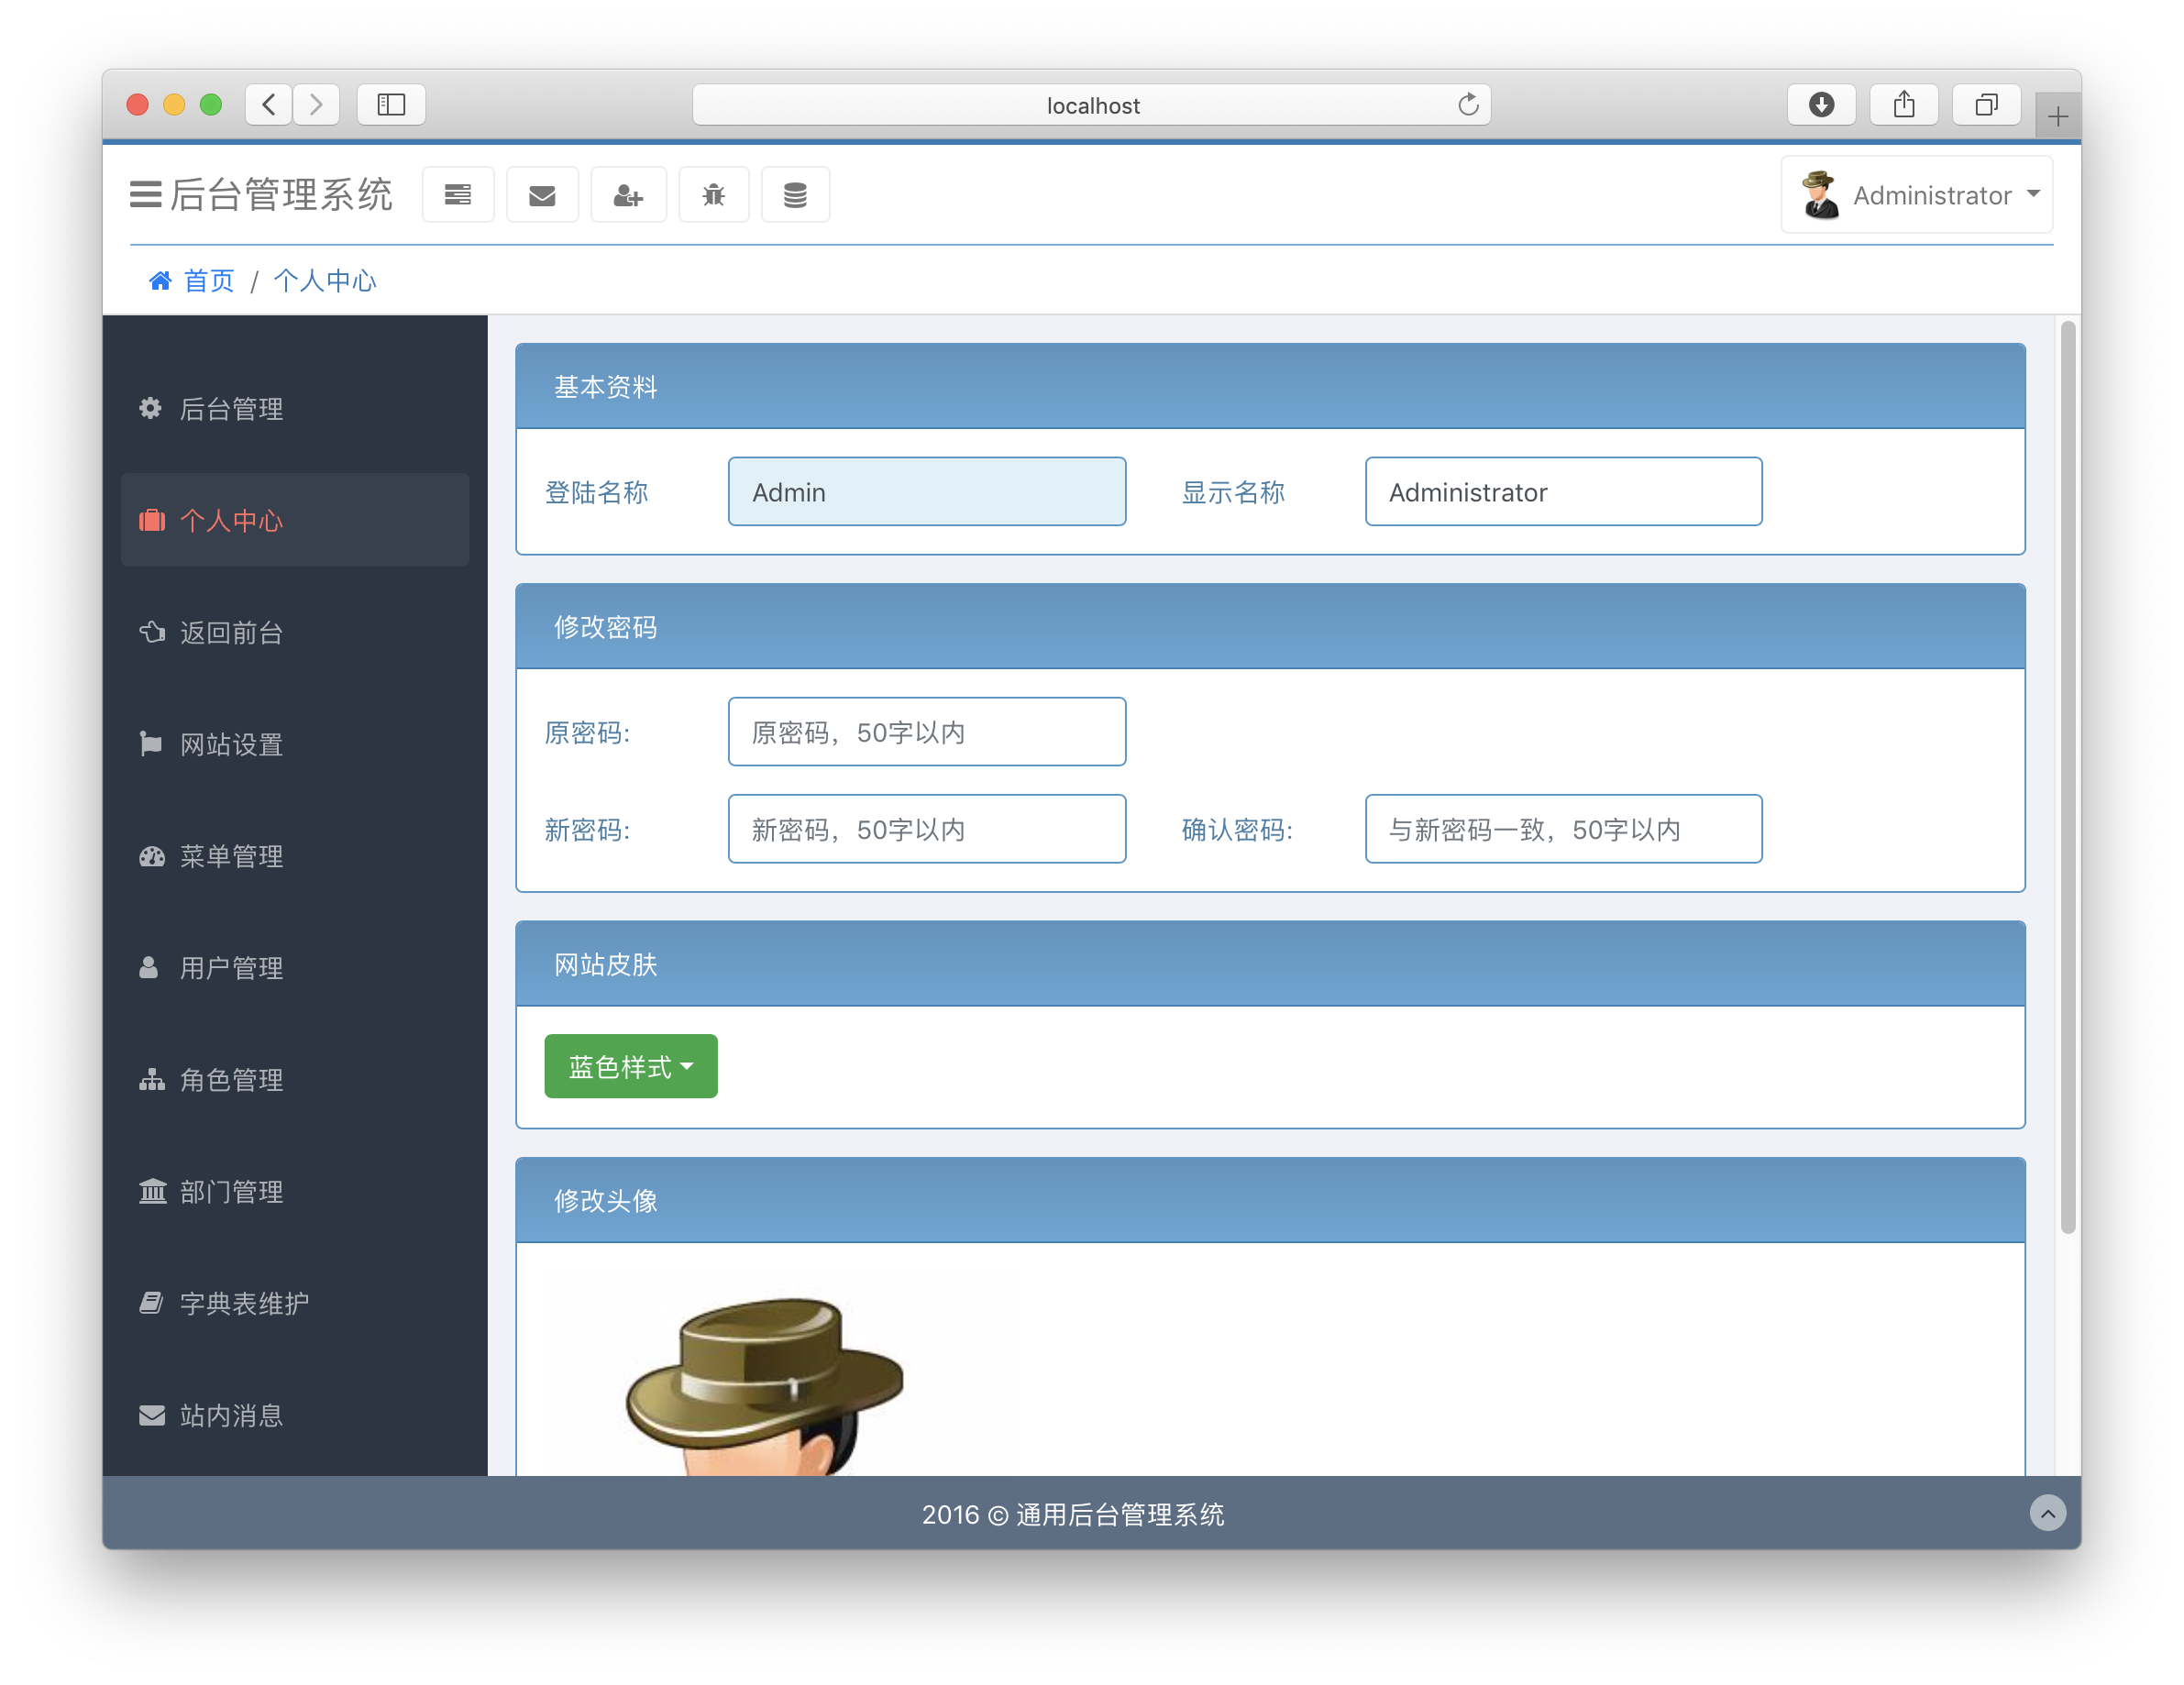Click the user icon beside 用户管理

[148, 967]
